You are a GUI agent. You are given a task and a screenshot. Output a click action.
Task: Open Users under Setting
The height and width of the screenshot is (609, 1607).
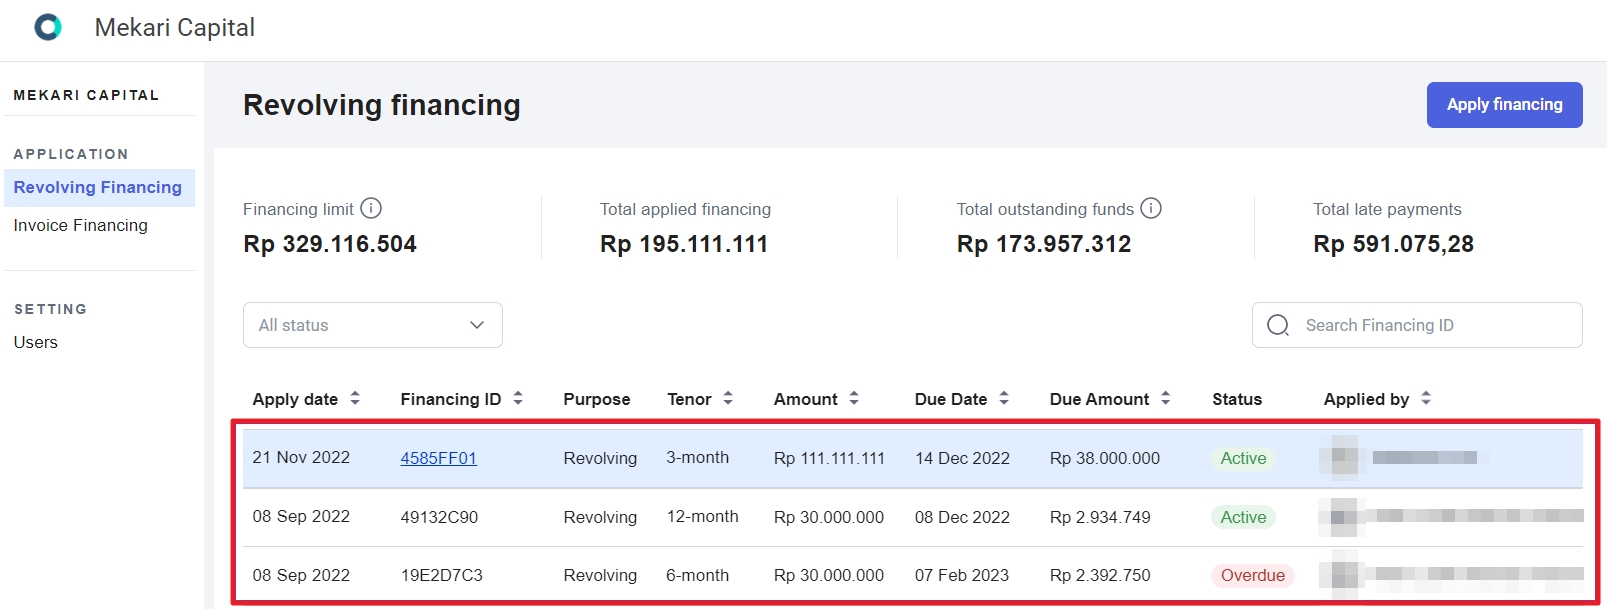pos(36,342)
